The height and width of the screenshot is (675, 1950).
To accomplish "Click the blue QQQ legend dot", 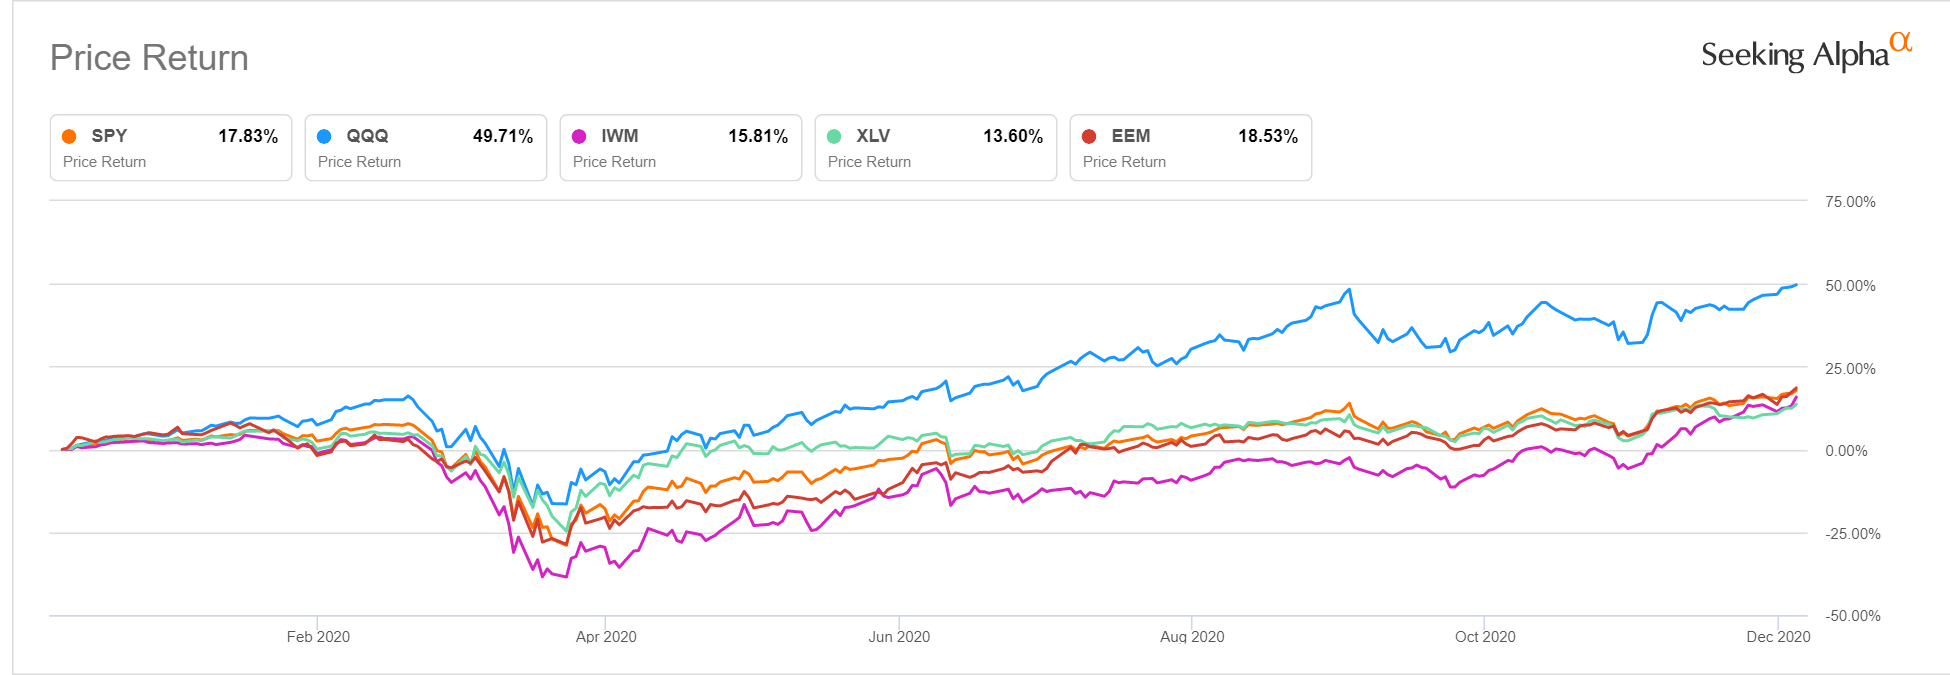I will tap(324, 137).
